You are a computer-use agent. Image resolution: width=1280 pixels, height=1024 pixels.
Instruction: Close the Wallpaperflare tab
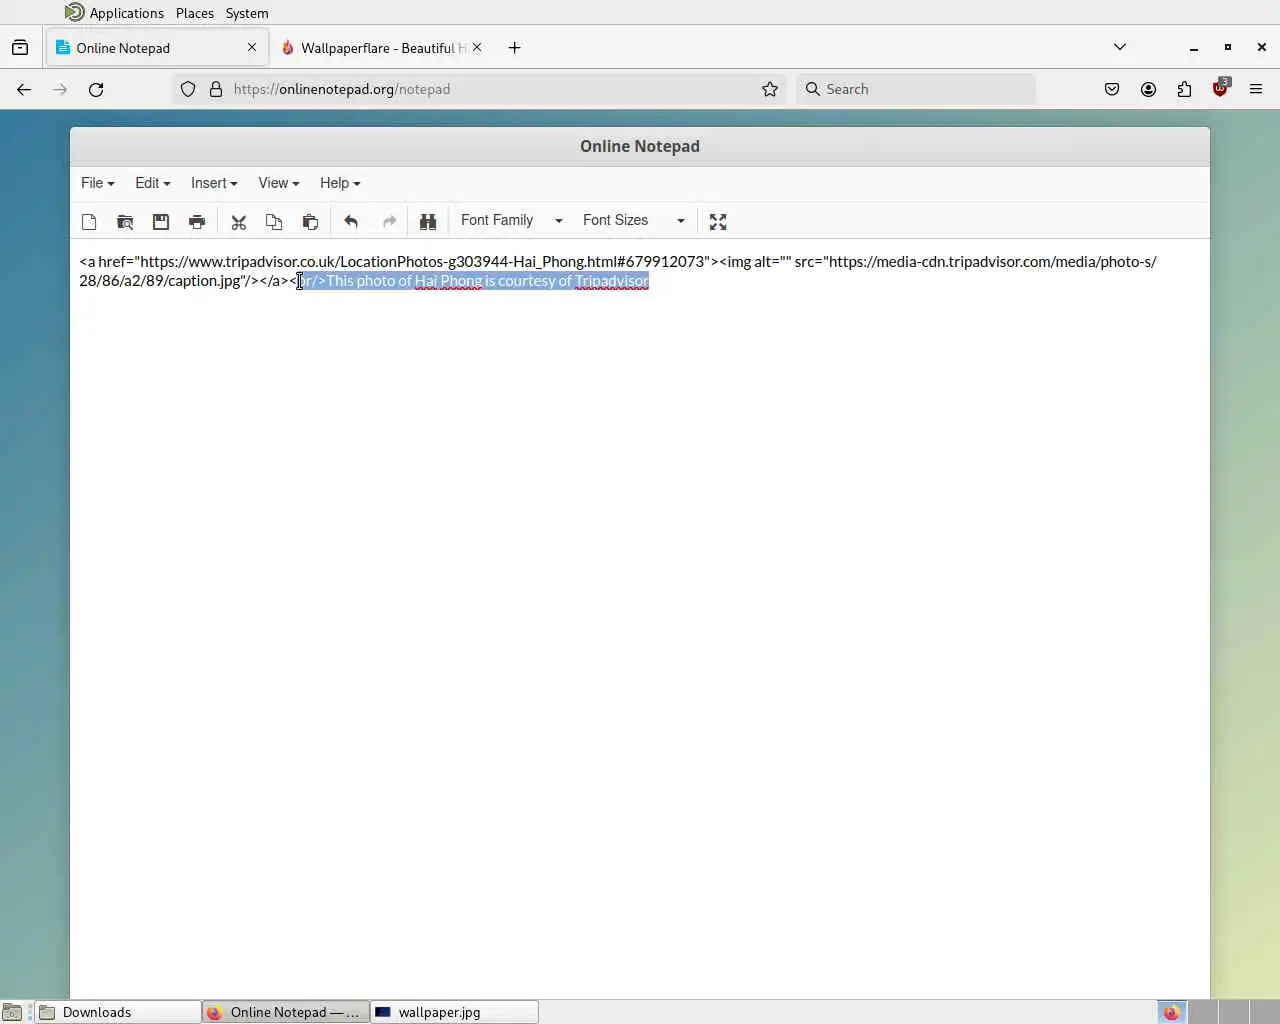tap(477, 47)
